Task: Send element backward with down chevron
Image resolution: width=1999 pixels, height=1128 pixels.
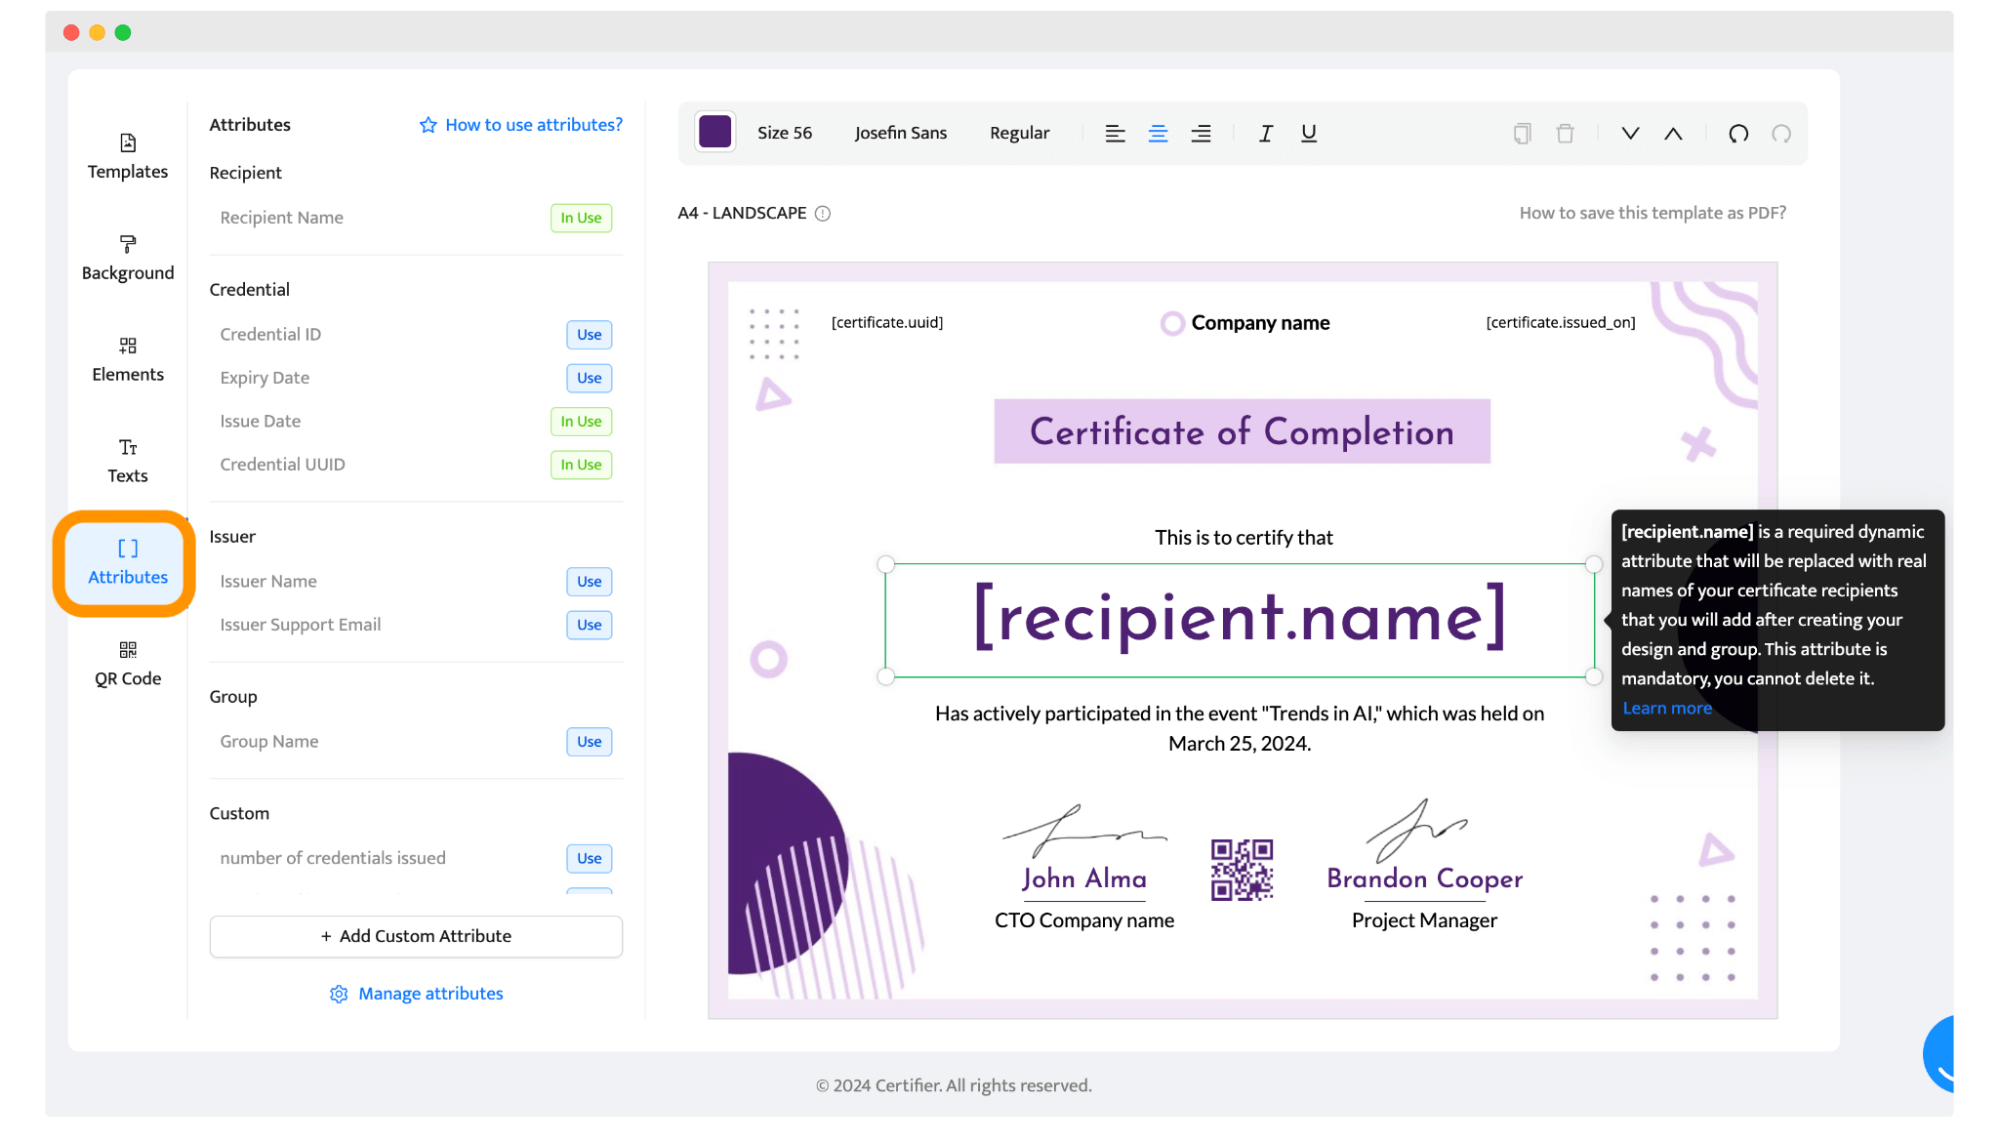Action: coord(1630,133)
